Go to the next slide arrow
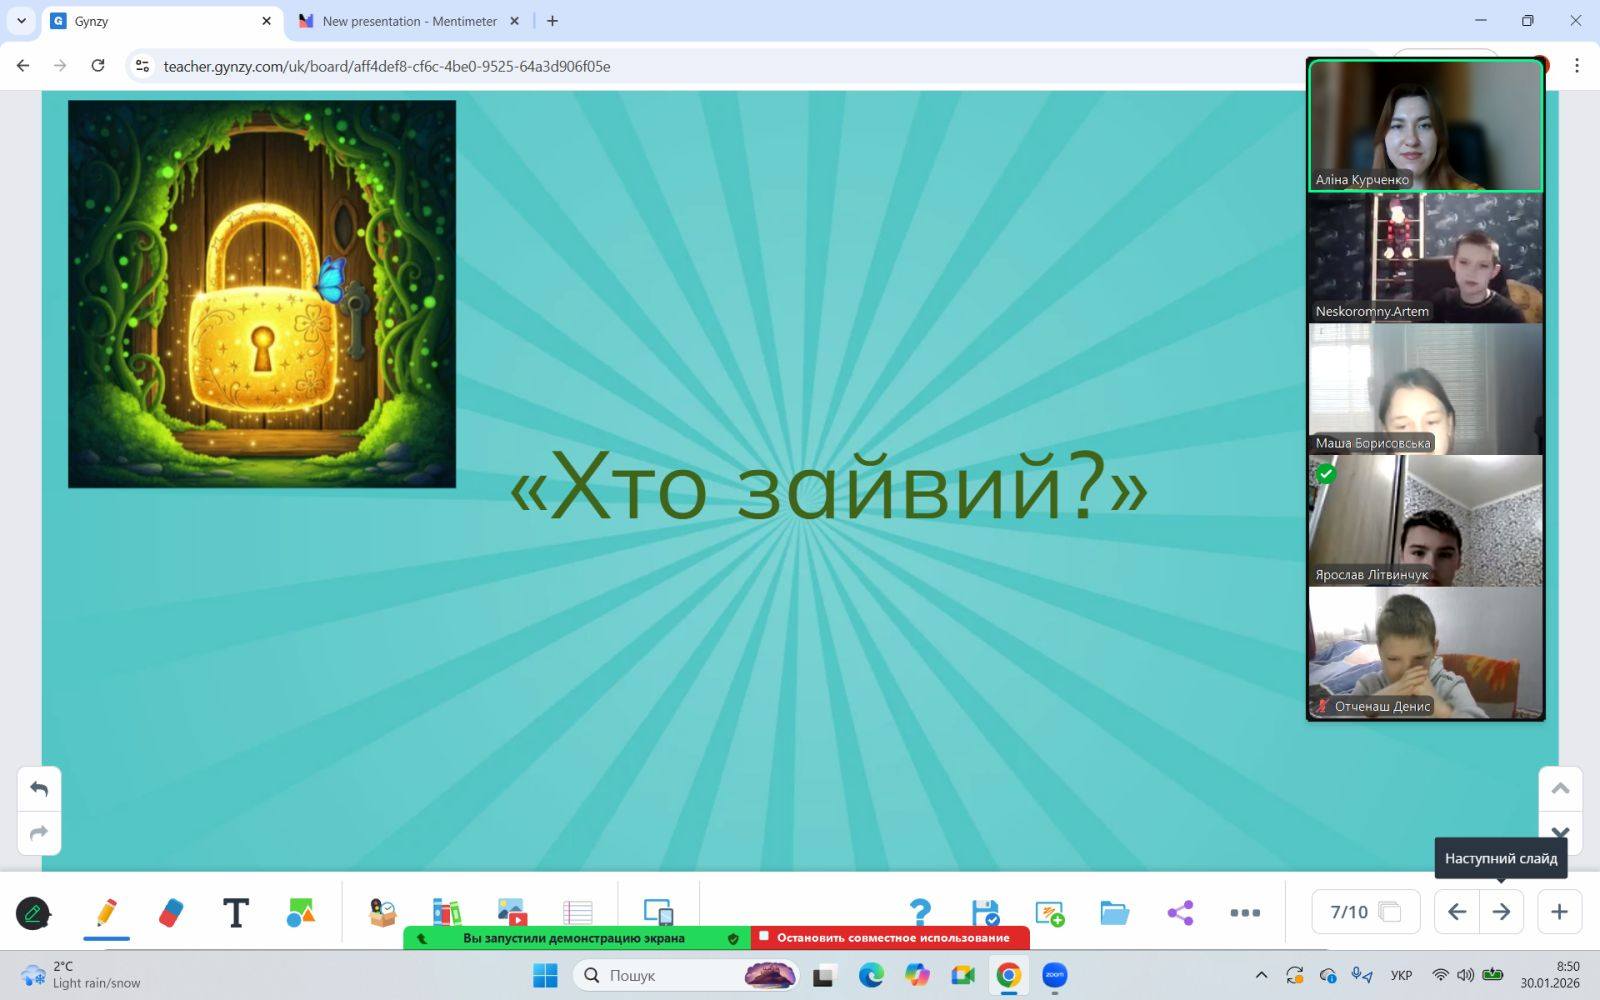The width and height of the screenshot is (1600, 1000). (x=1501, y=912)
